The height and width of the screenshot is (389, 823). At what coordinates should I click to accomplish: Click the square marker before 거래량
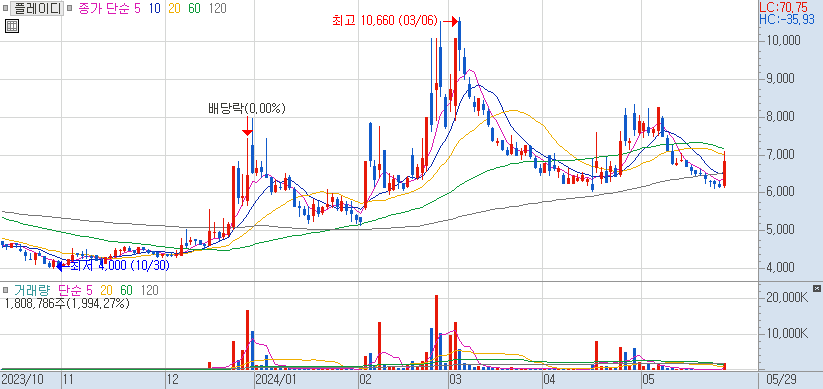pos(5,290)
